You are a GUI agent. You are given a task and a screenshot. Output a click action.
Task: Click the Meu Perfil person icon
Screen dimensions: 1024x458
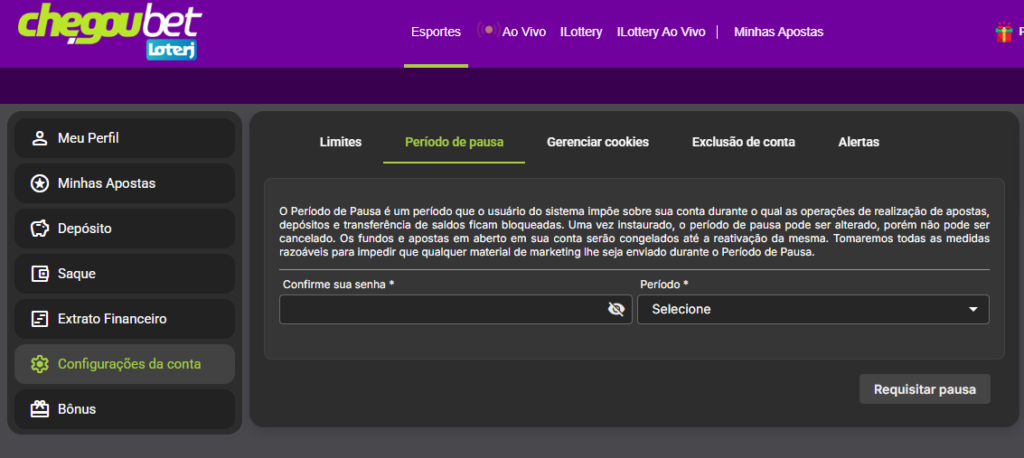pyautogui.click(x=40, y=139)
